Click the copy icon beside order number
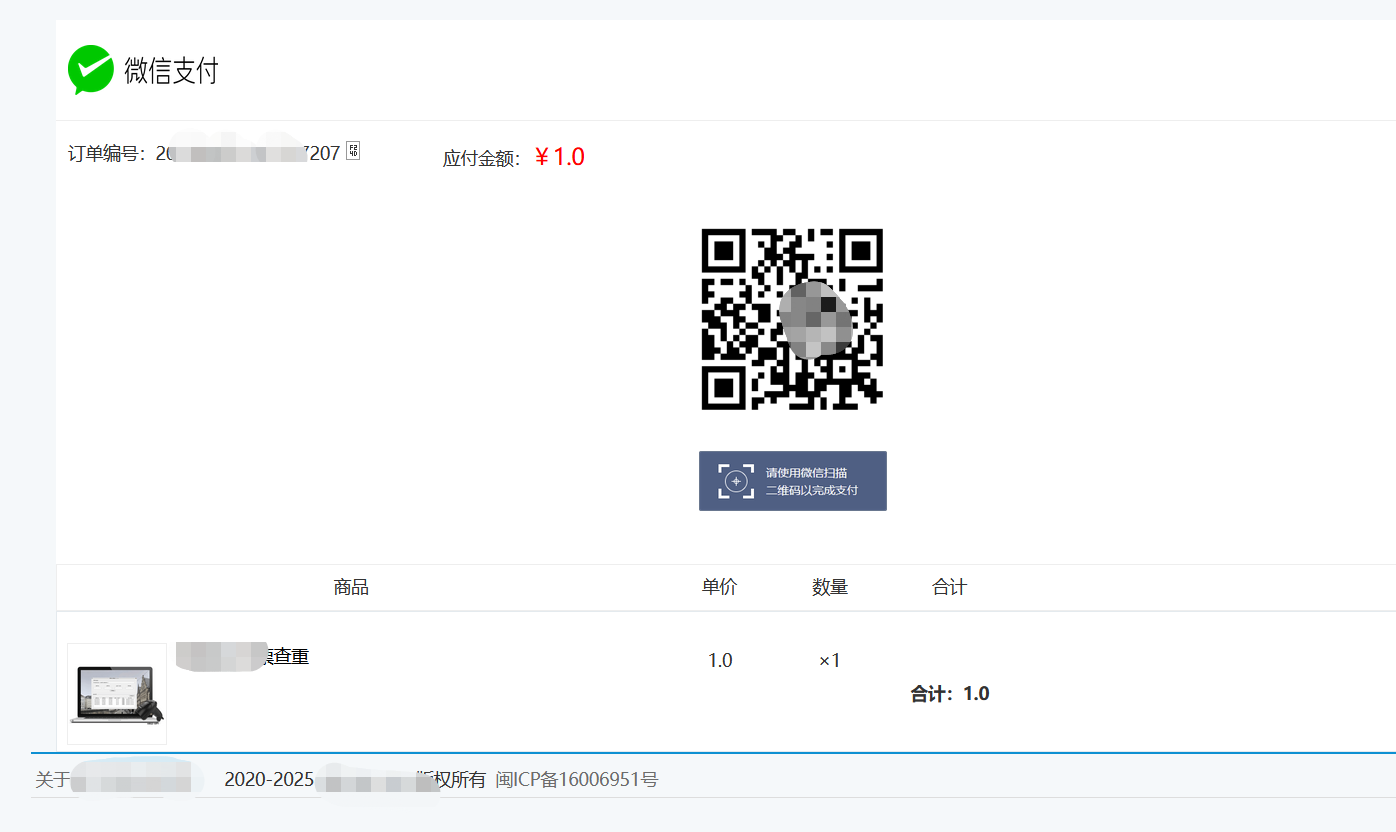This screenshot has width=1396, height=832. [352, 152]
